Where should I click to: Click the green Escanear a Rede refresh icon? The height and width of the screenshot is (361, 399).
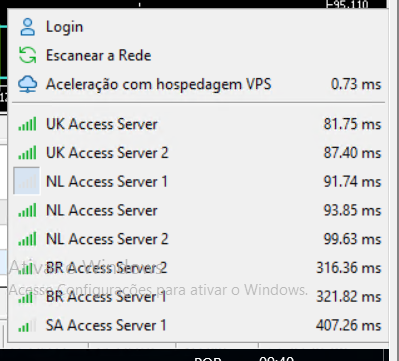[27, 55]
